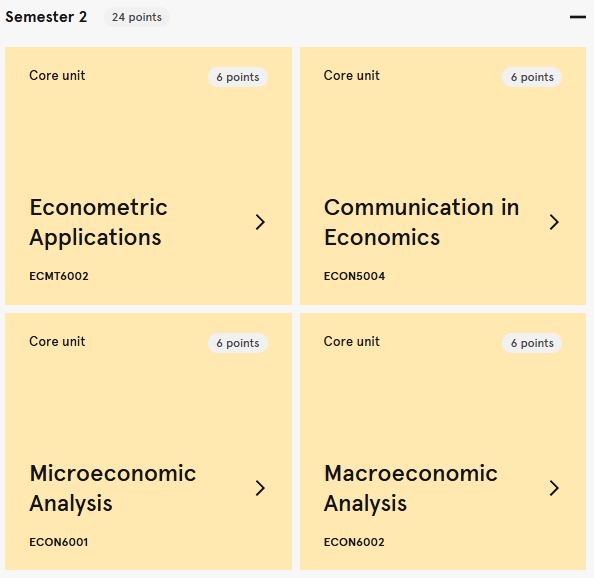Screen dimensions: 594x578
Task: Collapse the Semester 2 section with minus icon
Action: pyautogui.click(x=578, y=17)
